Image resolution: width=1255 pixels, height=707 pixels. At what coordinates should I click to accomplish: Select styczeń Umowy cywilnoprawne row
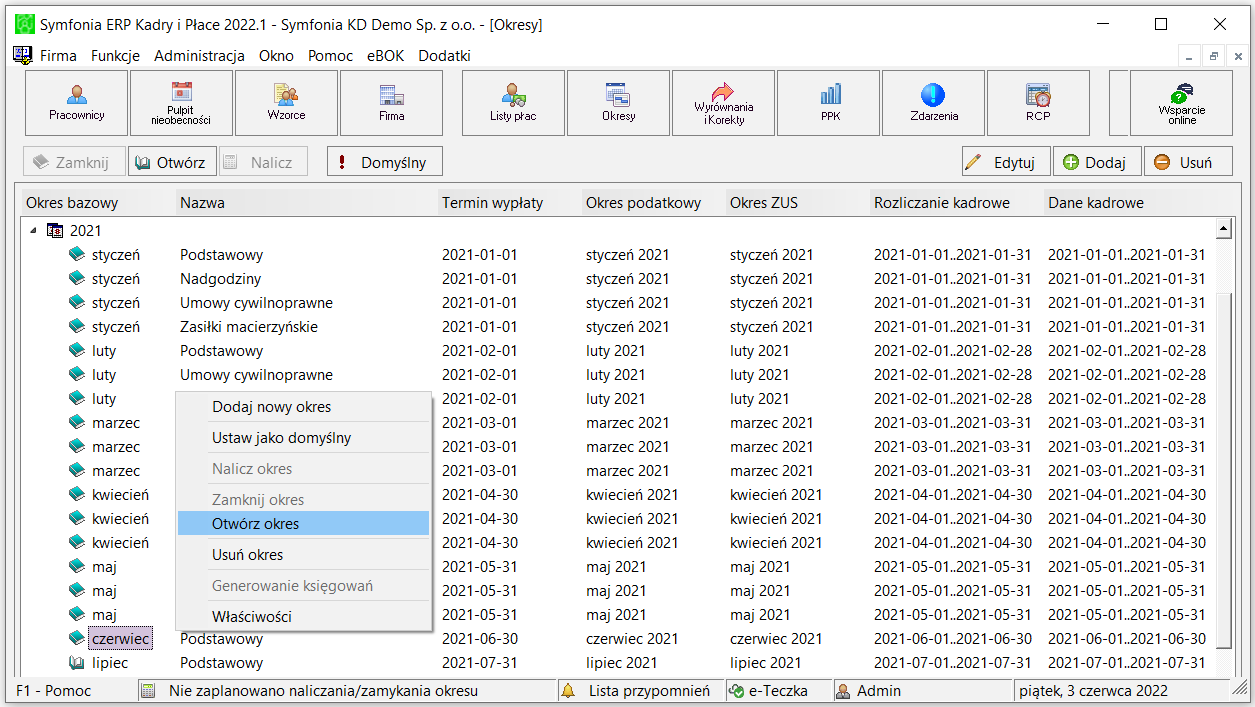tap(620, 303)
